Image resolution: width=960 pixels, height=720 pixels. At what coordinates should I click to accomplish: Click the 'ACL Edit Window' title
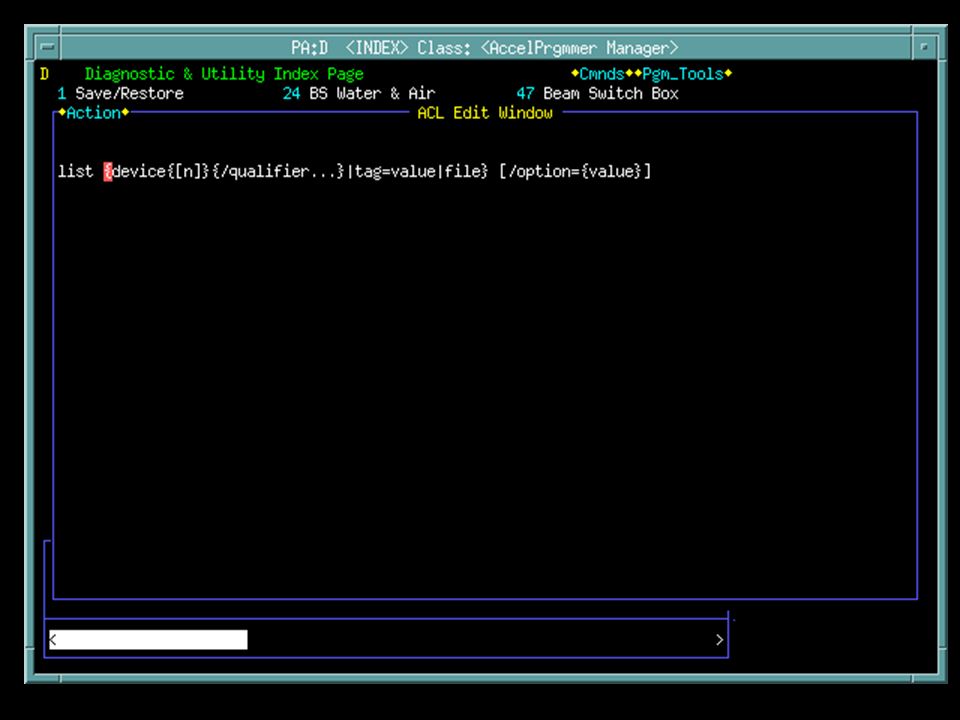485,113
